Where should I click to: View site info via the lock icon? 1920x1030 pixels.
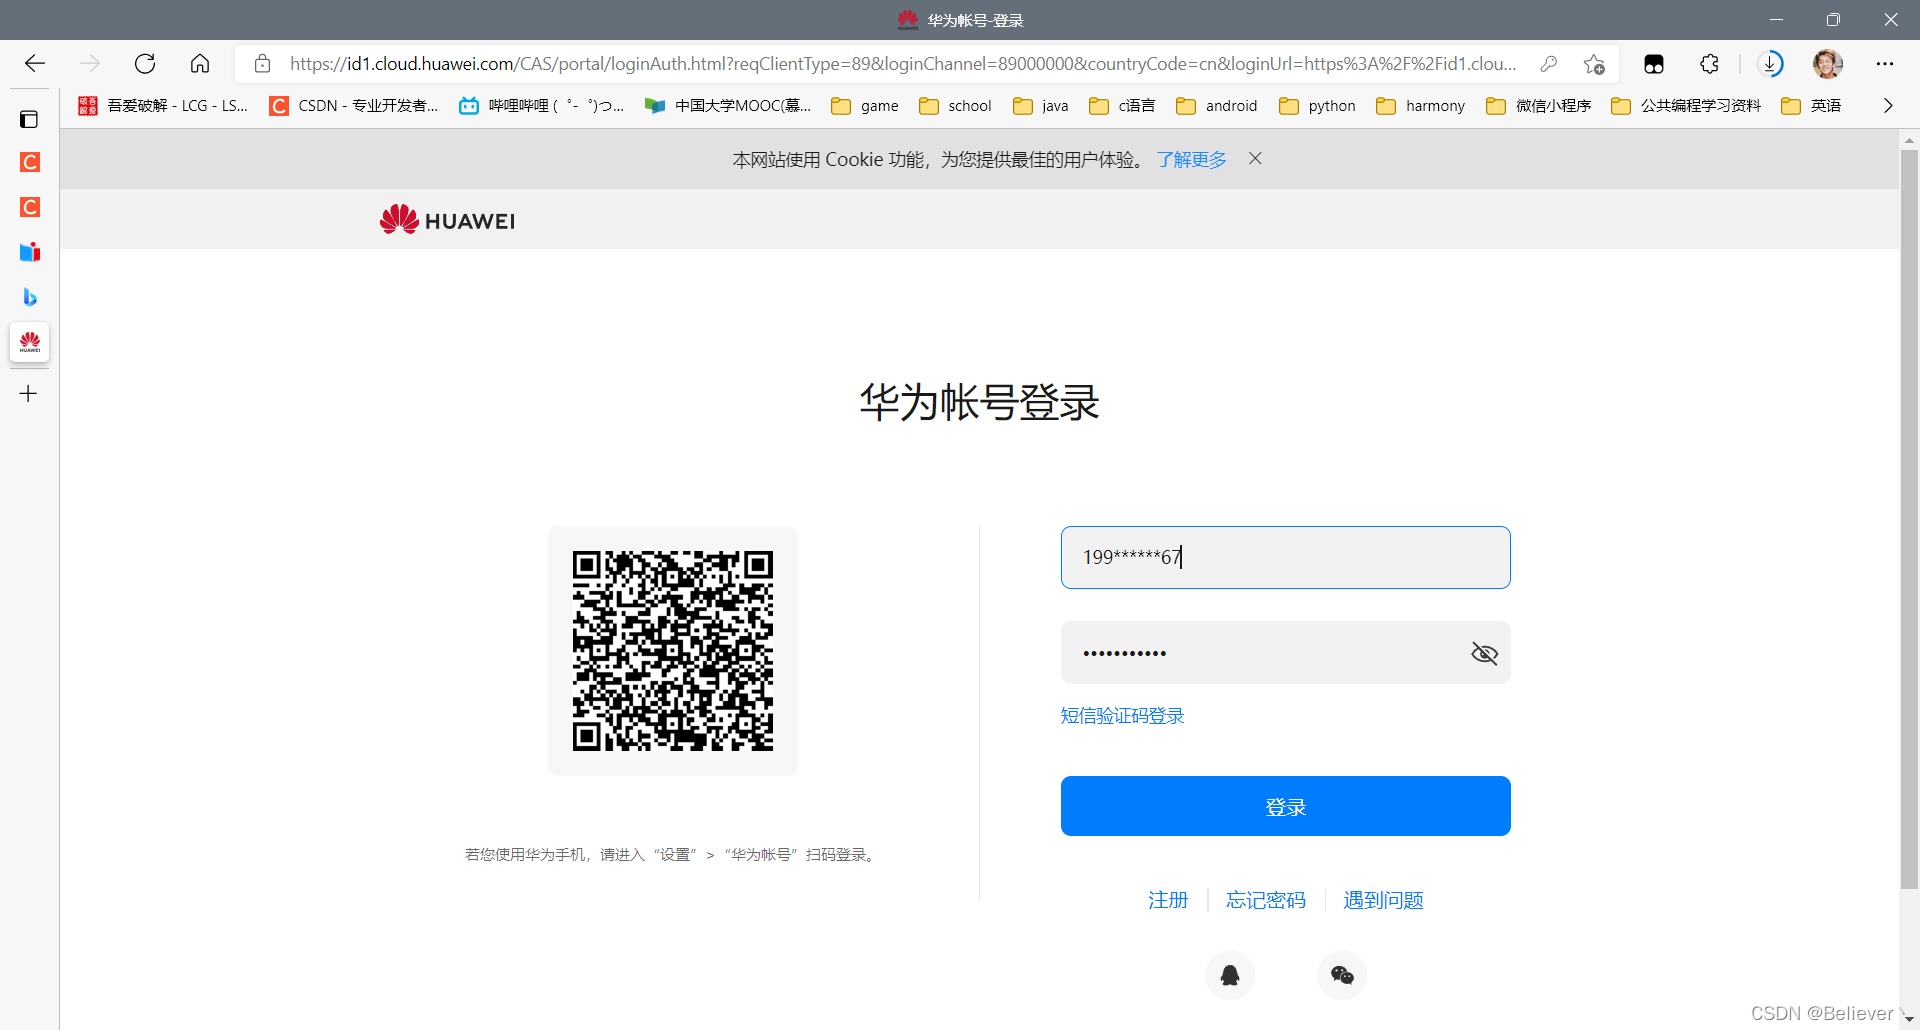coord(262,64)
